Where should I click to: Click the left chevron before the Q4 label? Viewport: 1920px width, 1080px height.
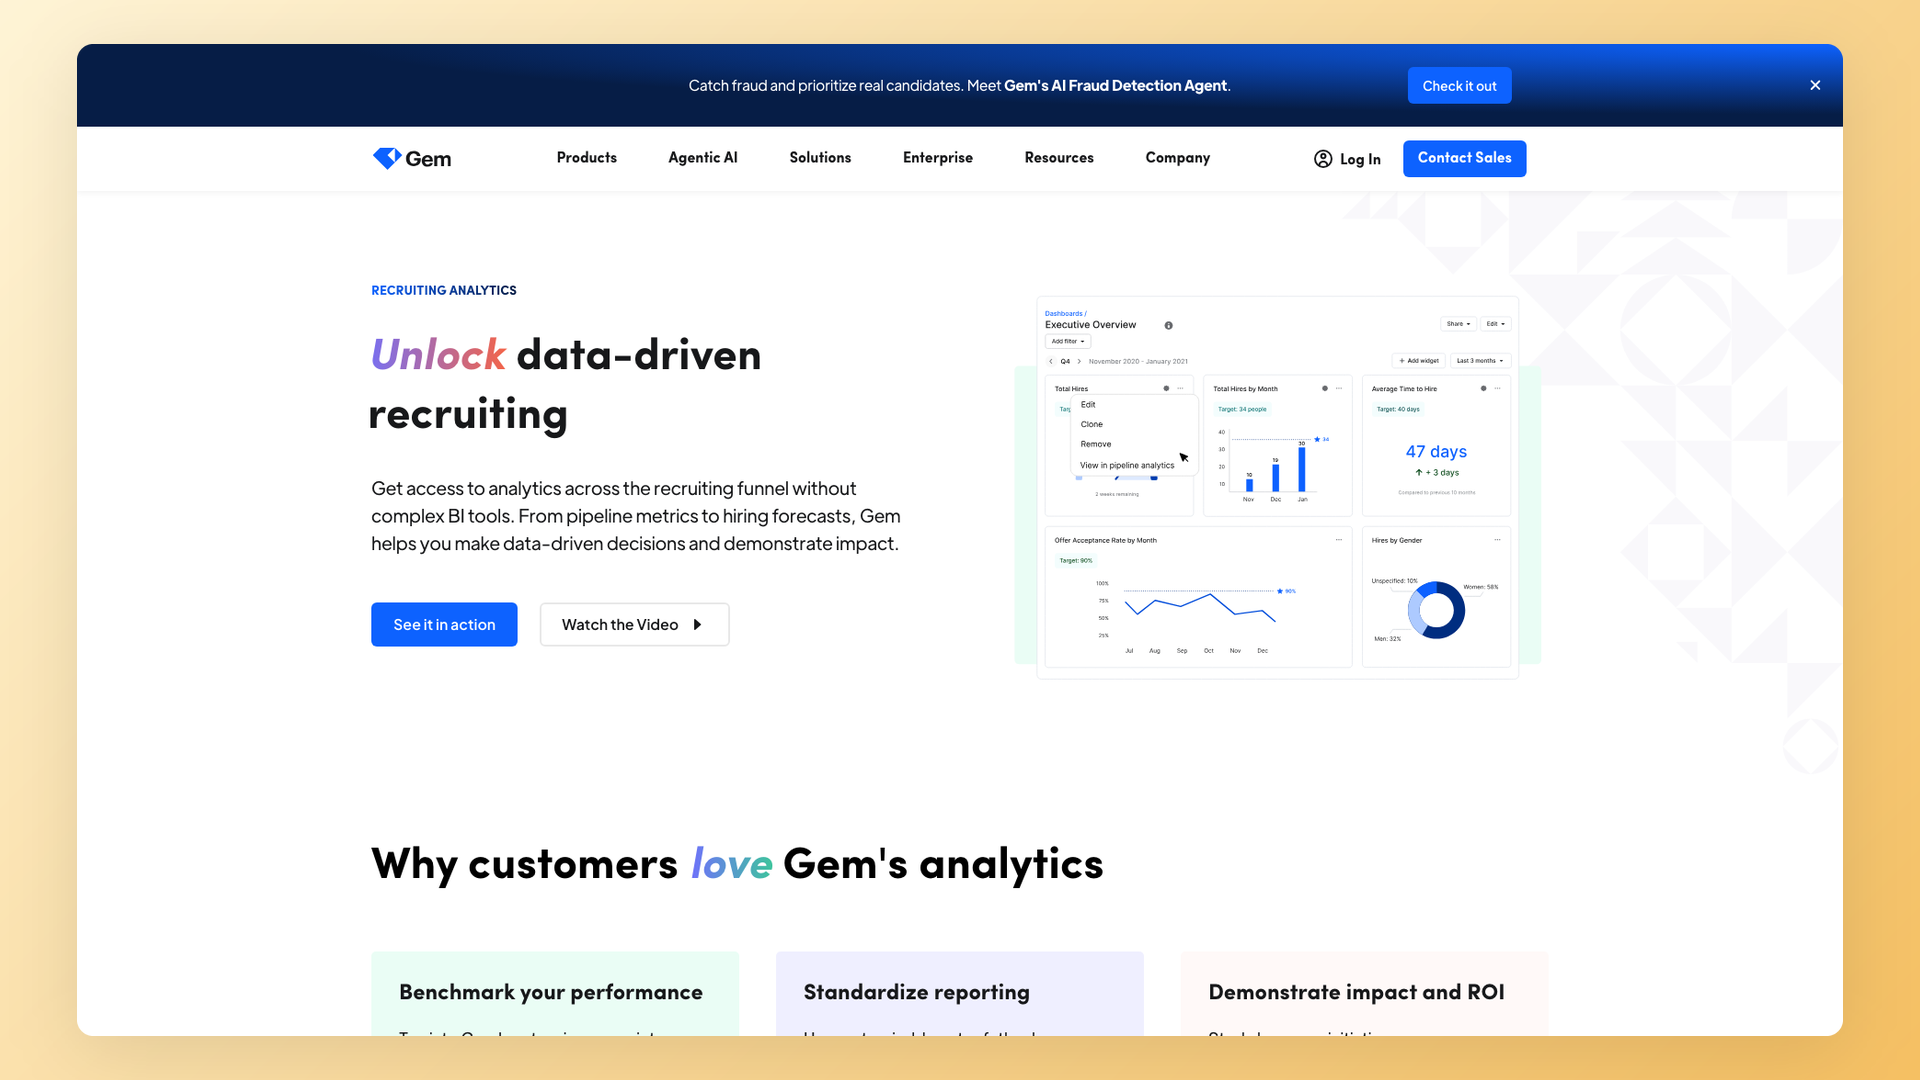click(1051, 361)
